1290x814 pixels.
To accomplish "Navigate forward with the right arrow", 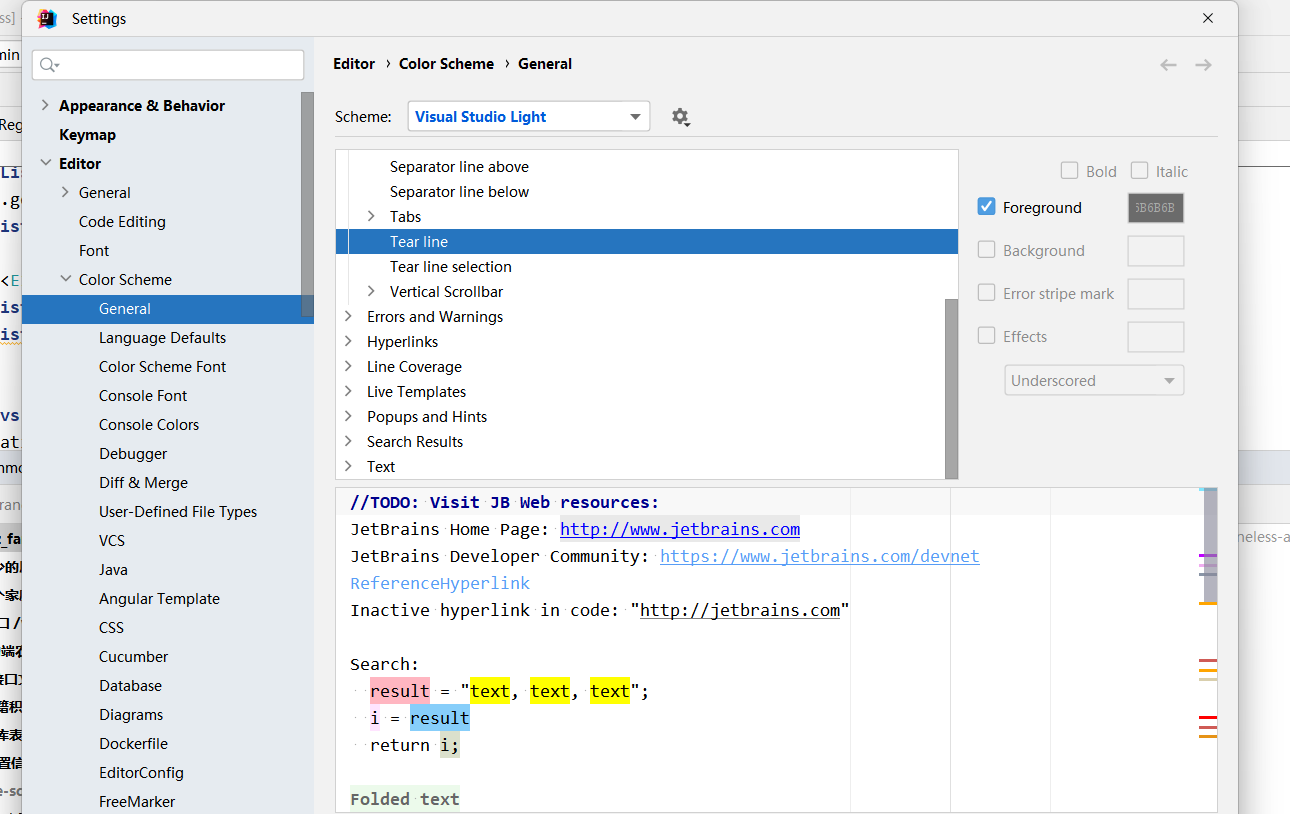I will coord(1203,65).
